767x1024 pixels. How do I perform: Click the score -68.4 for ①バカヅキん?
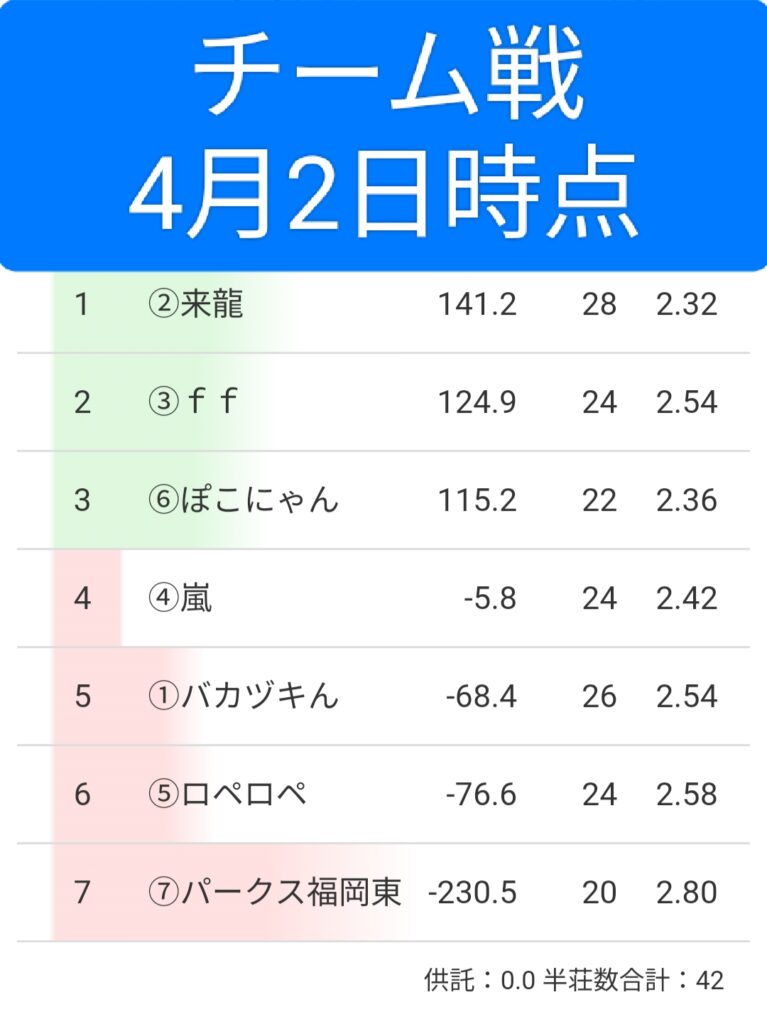[x=481, y=696]
